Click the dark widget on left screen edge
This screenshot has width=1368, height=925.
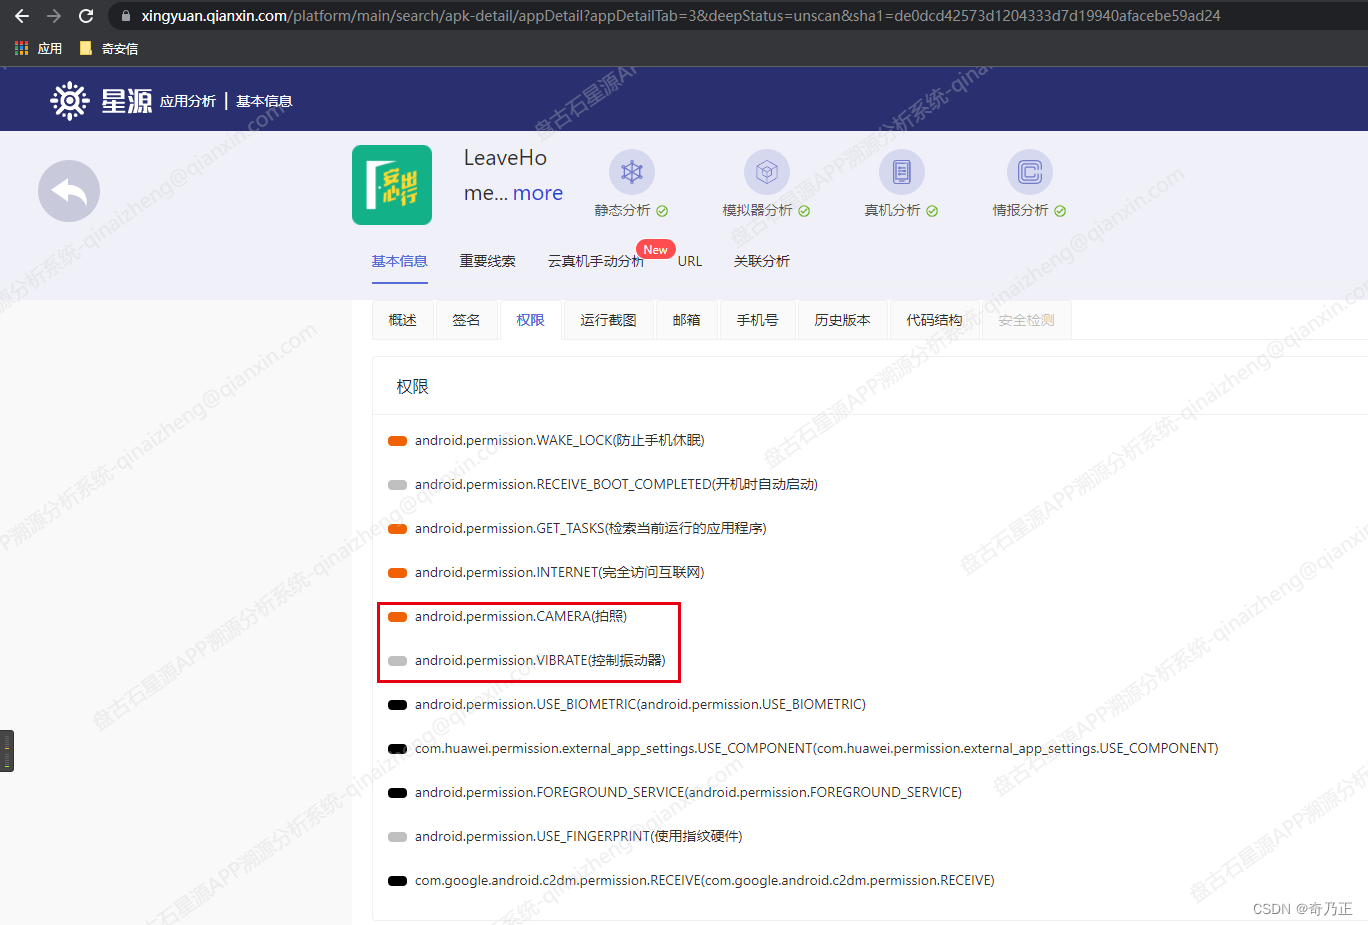click(7, 751)
